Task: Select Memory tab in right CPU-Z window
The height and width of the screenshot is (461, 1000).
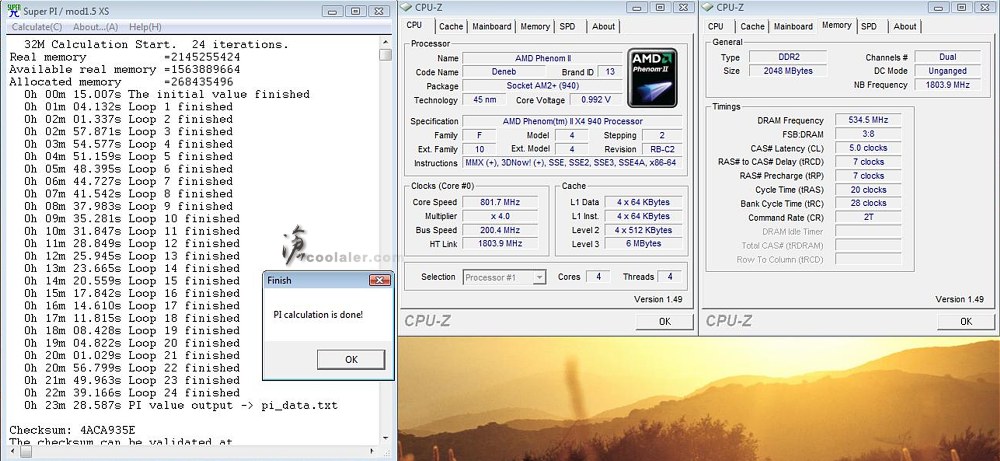Action: 837,26
